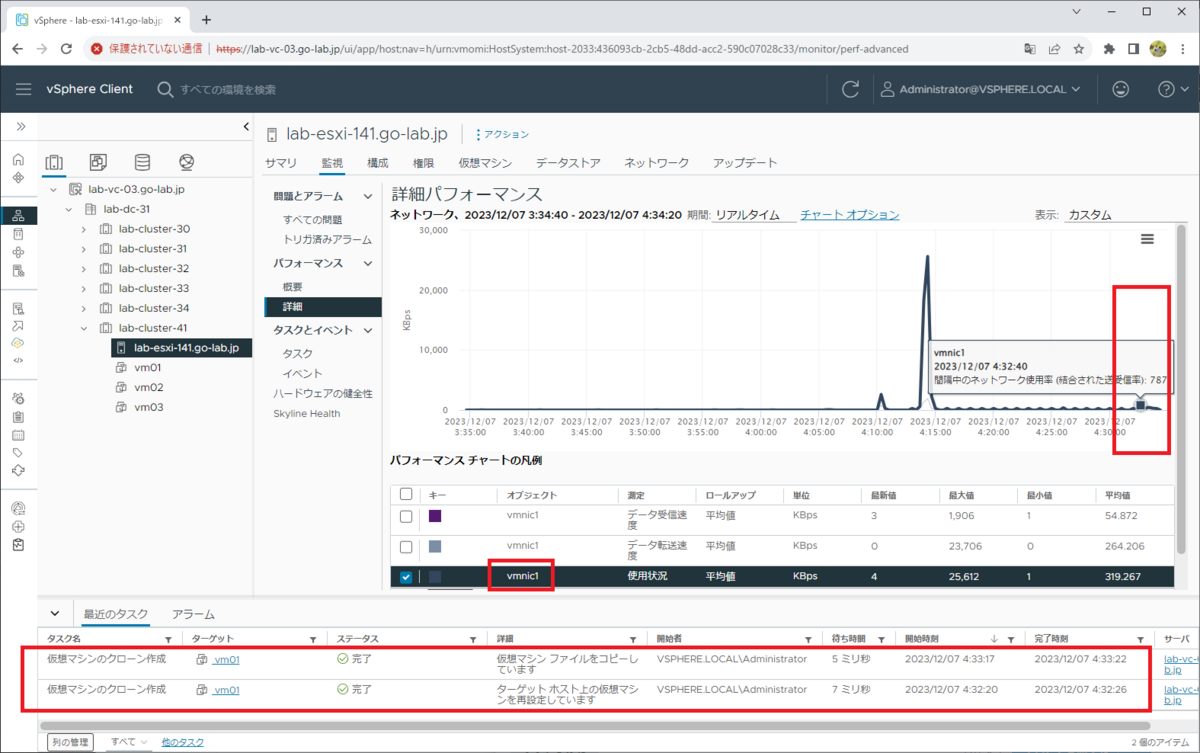This screenshot has height=753, width=1200.
Task: Switch to the ネットワーク tab
Action: coord(657,163)
